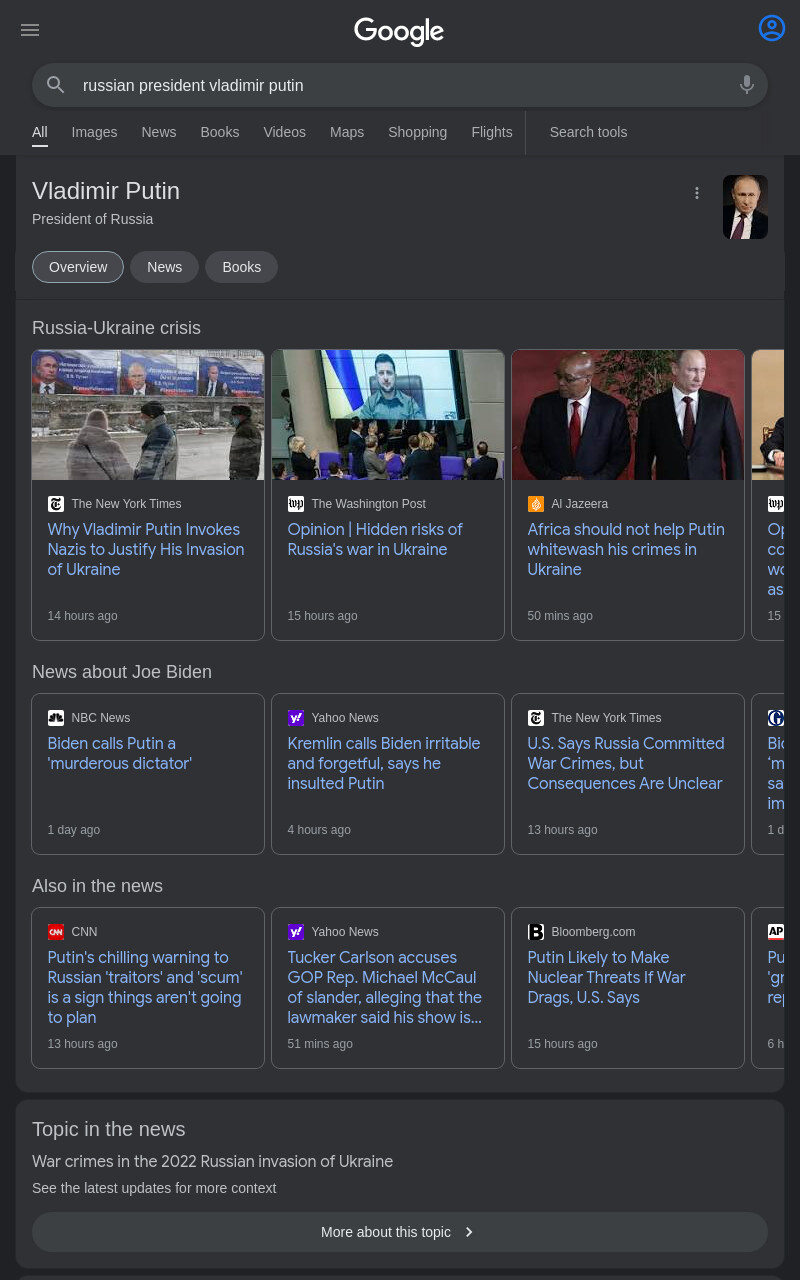Open the Al Jazeera article photo
Viewport: 800px width, 1280px height.
628,415
